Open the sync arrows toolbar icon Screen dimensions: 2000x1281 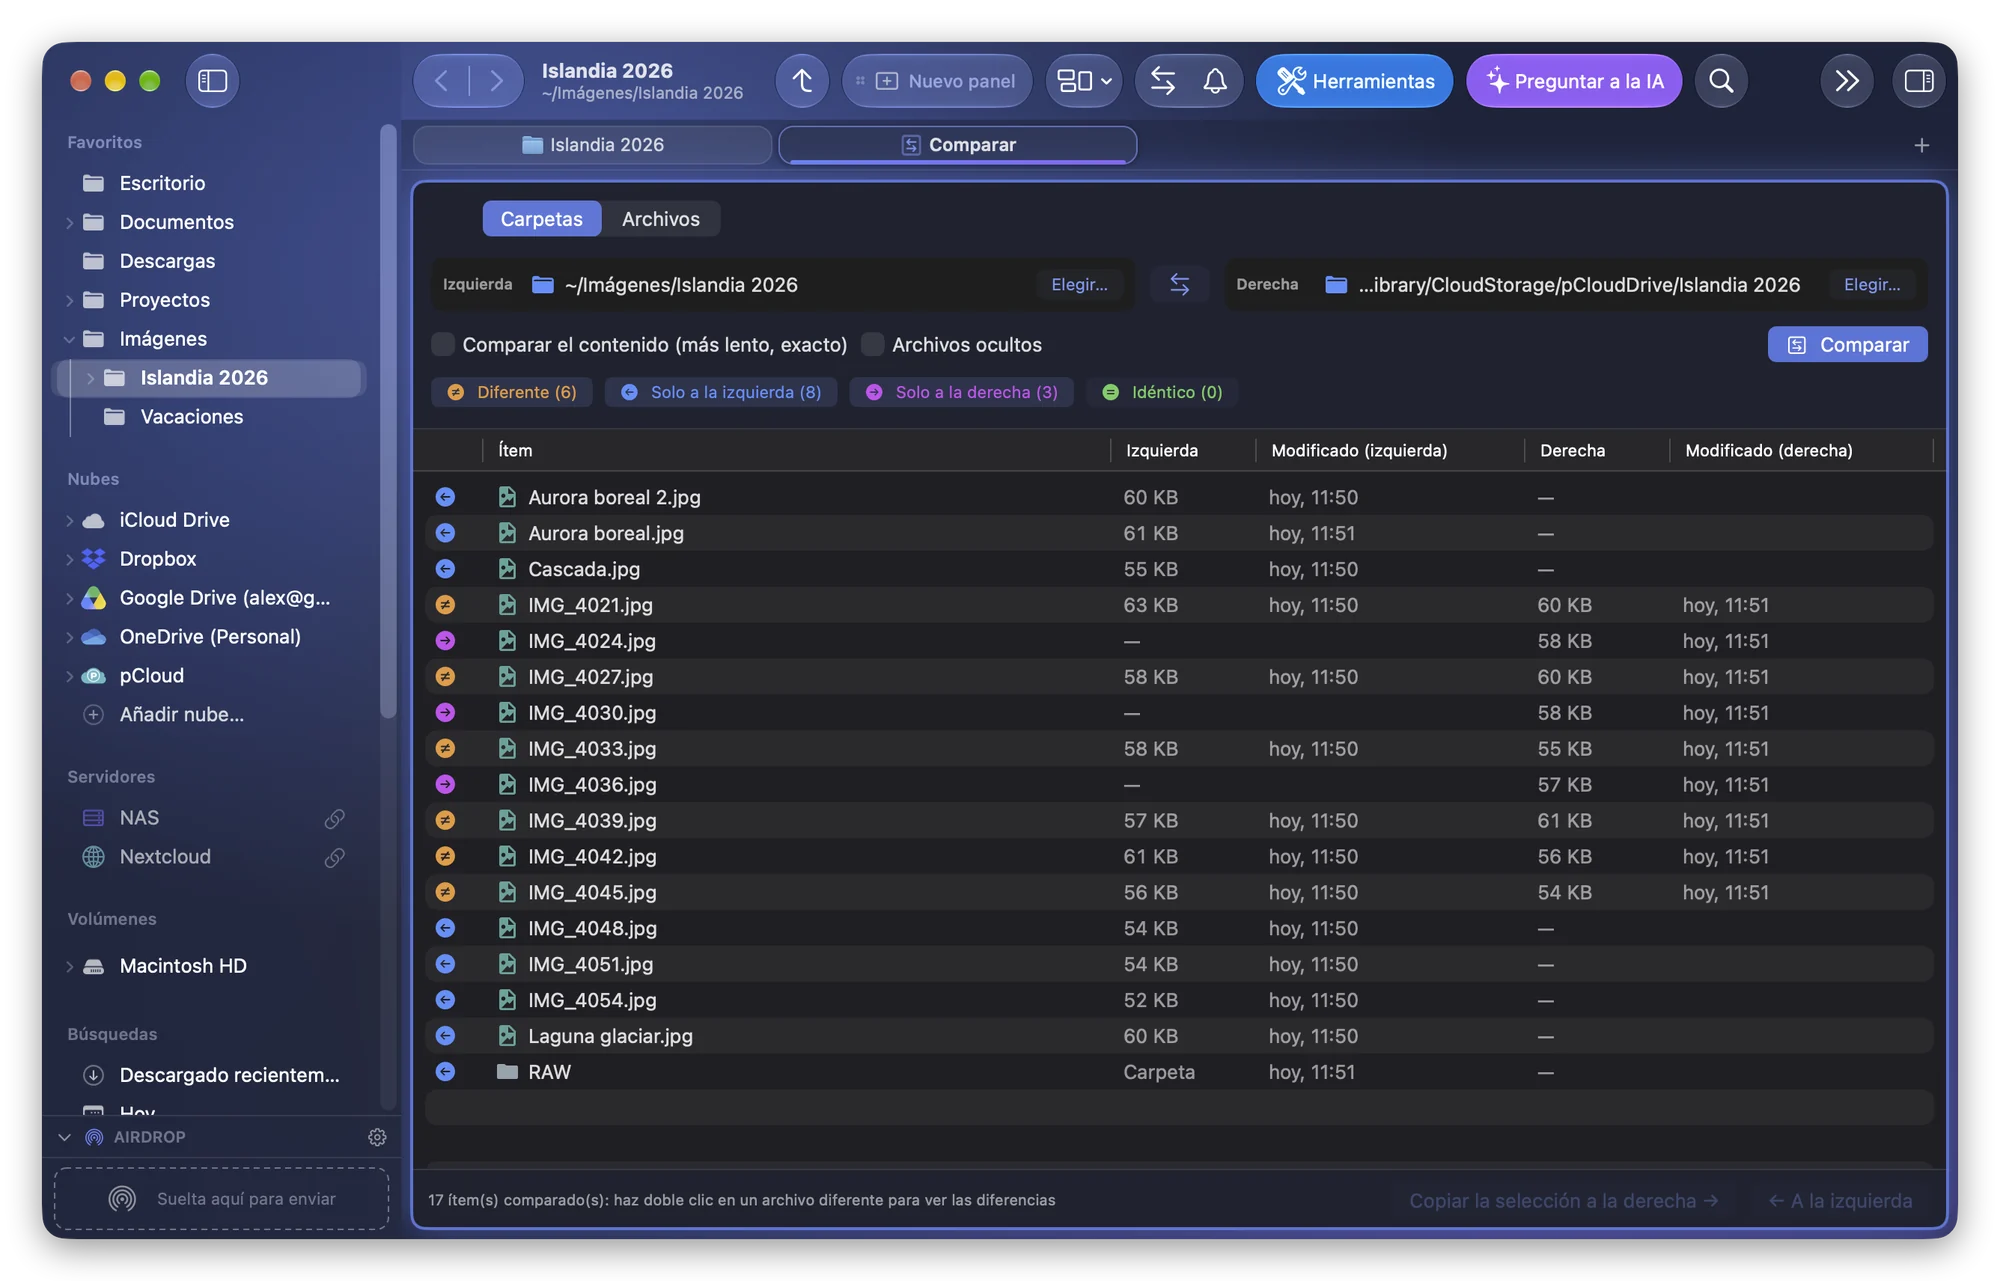pos(1162,81)
